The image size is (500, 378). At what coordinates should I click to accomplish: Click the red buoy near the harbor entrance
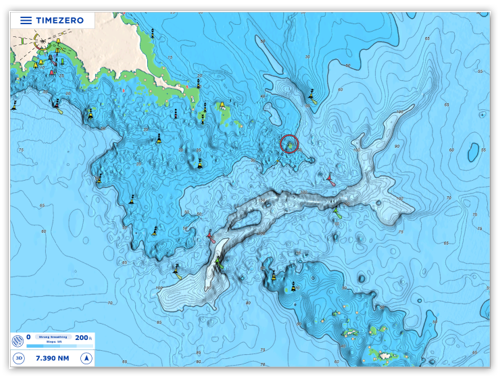pos(52,72)
